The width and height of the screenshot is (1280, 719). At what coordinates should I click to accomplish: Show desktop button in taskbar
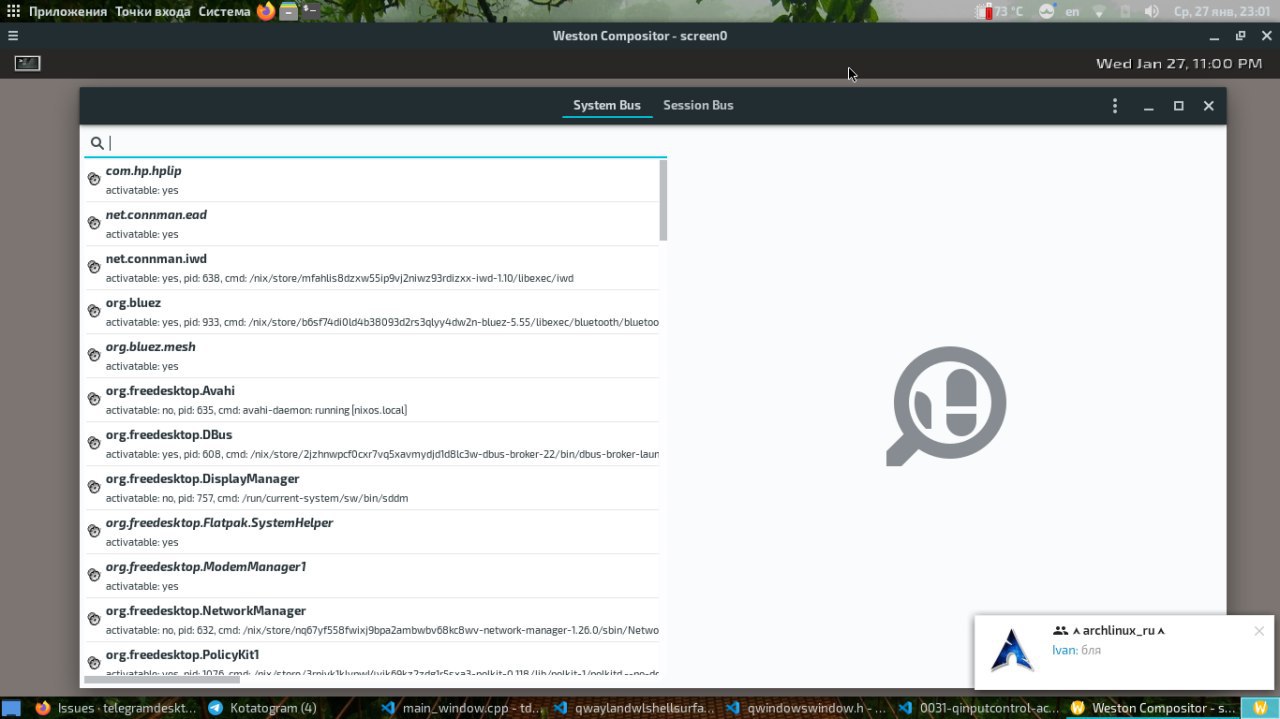(11, 708)
